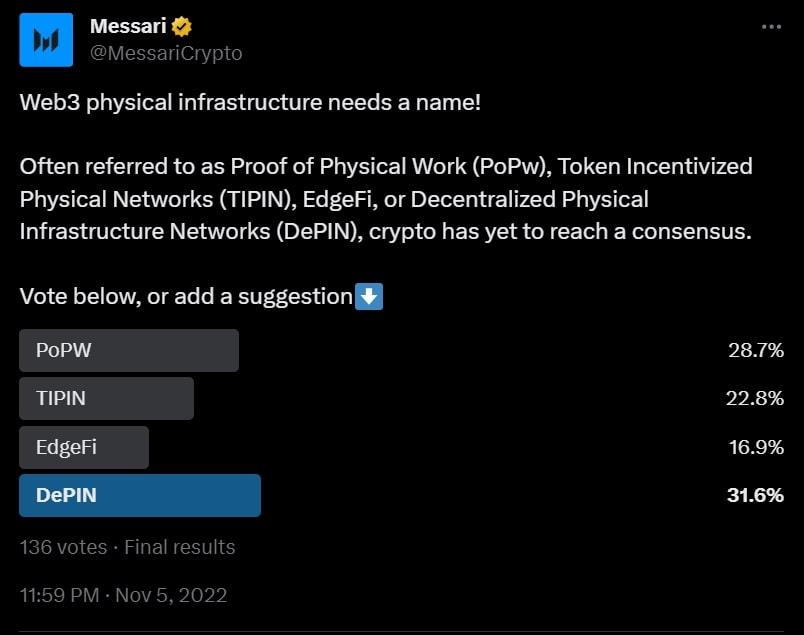Image resolution: width=804 pixels, height=635 pixels.
Task: Click the Messari profile avatar
Action: click(x=46, y=40)
